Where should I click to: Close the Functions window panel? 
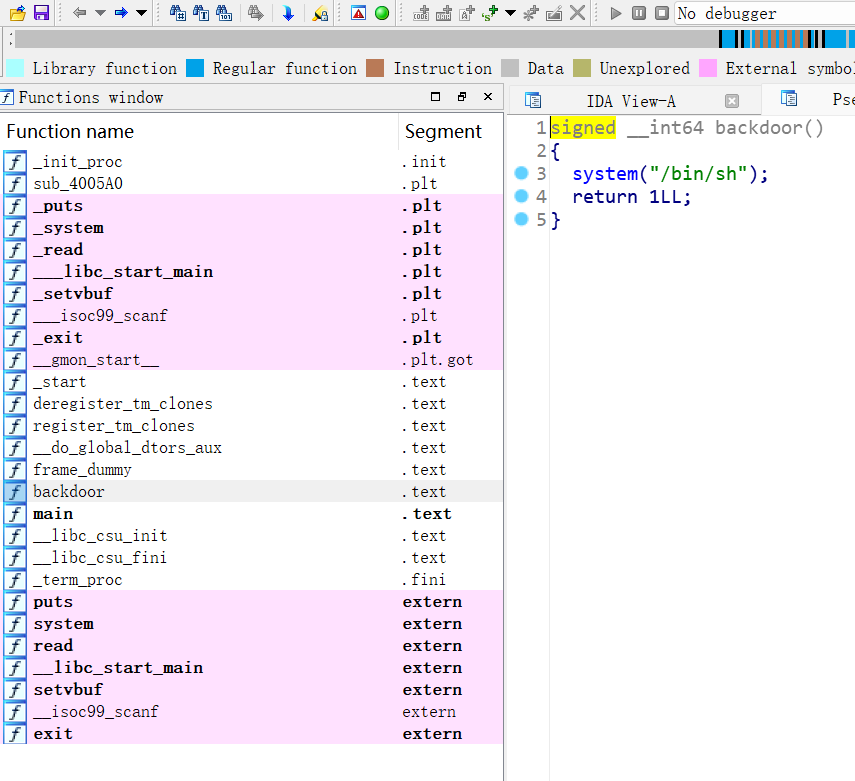click(x=488, y=97)
